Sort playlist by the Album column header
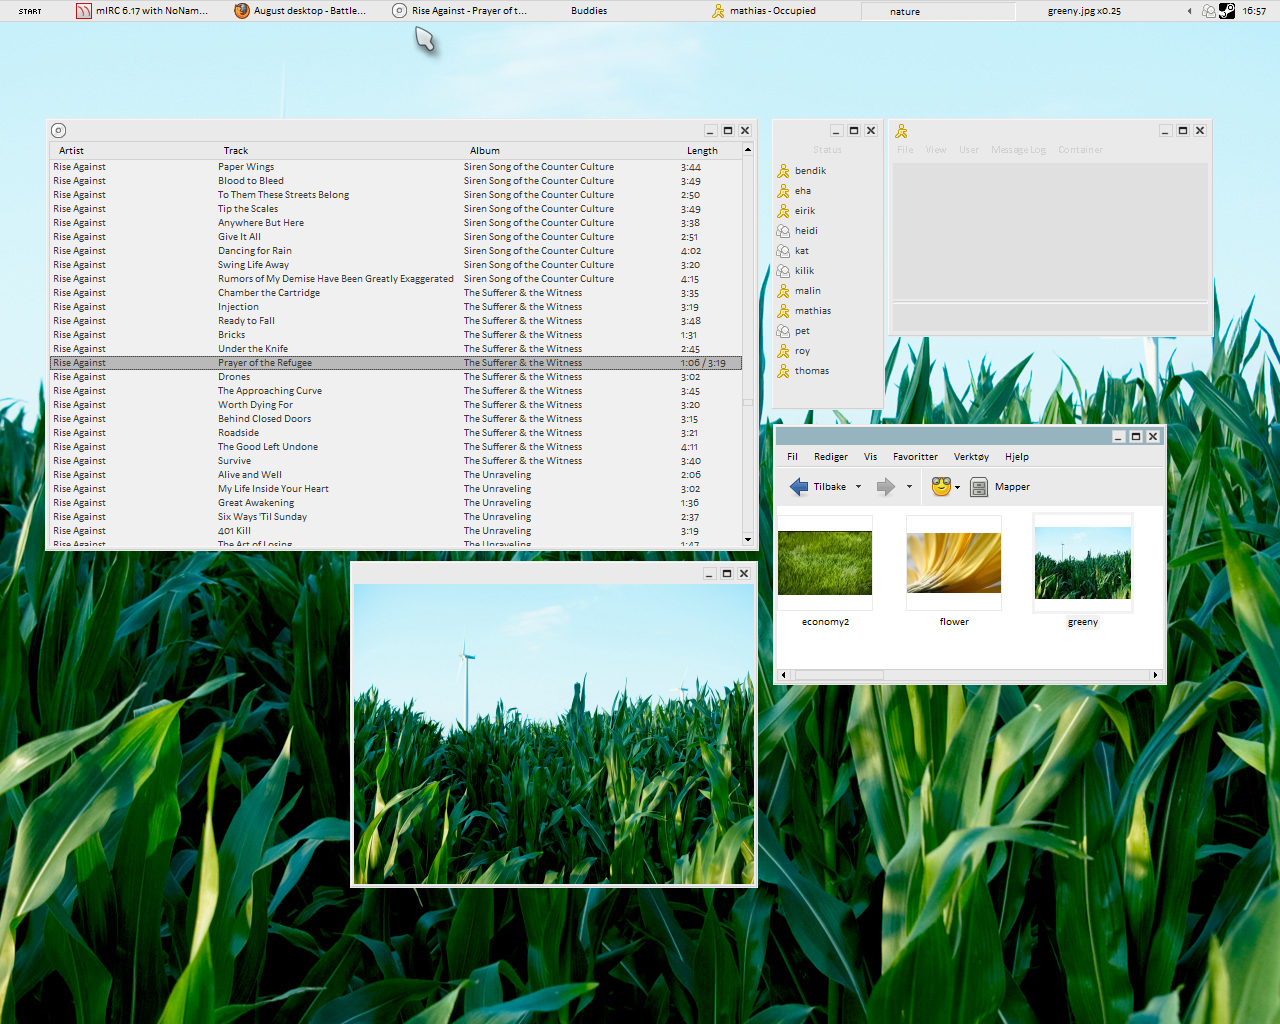The image size is (1280, 1024). click(485, 151)
